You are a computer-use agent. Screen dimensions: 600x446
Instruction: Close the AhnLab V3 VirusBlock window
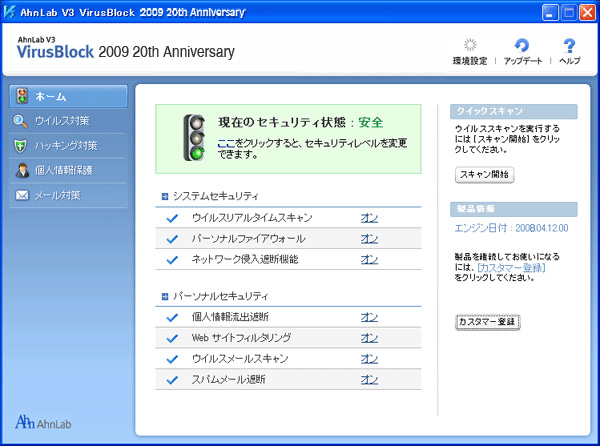pyautogui.click(x=587, y=13)
